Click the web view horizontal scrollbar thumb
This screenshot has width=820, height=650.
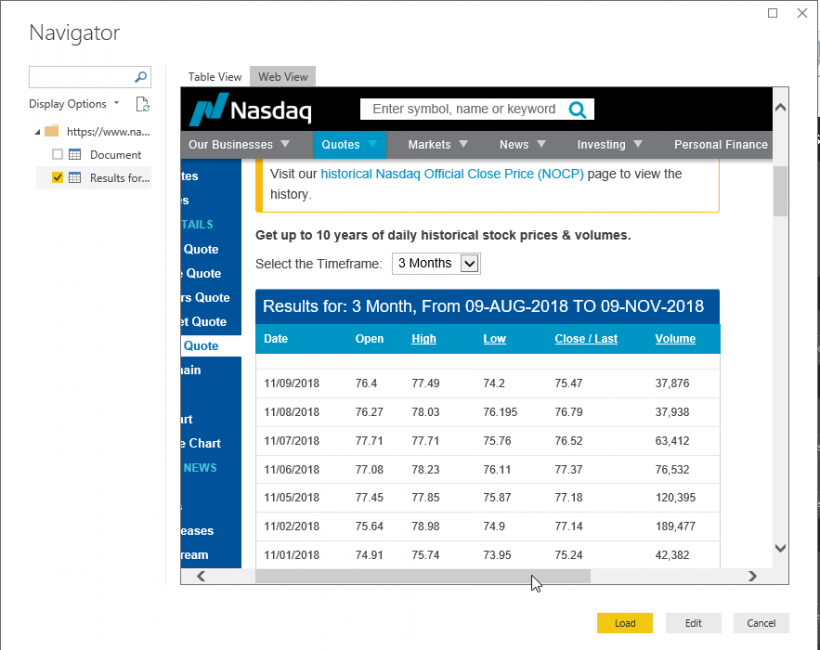(423, 576)
